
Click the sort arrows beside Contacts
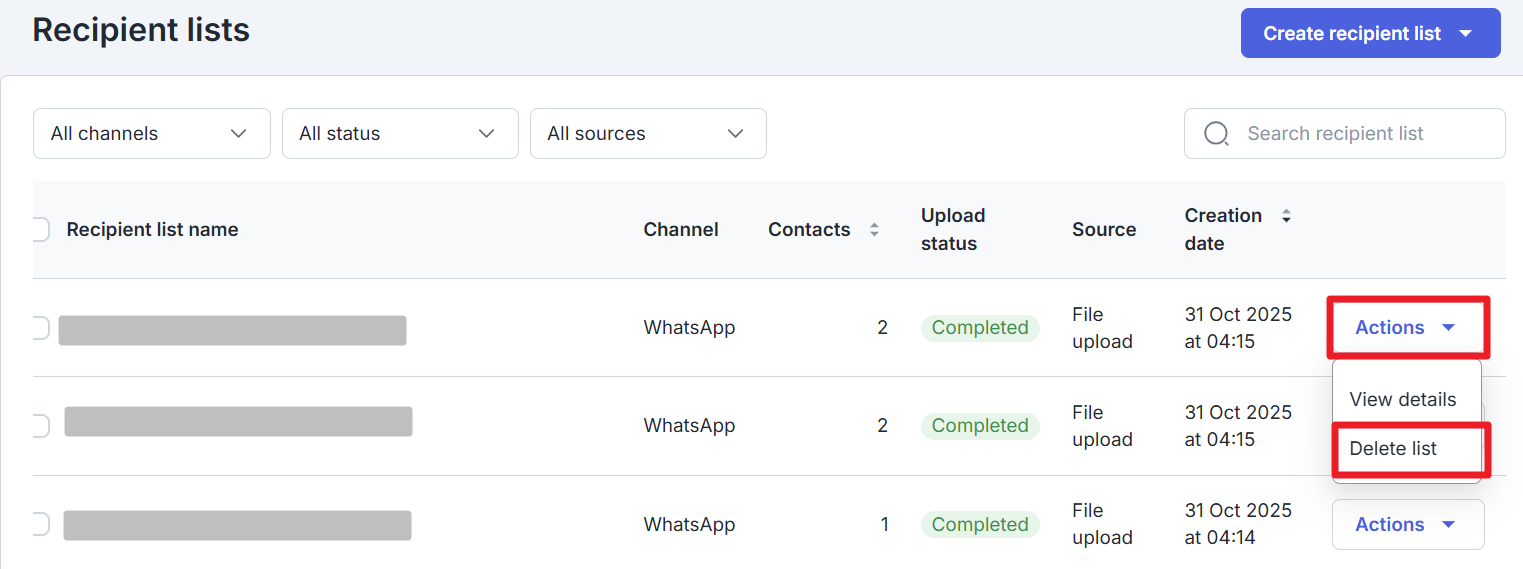tap(874, 230)
